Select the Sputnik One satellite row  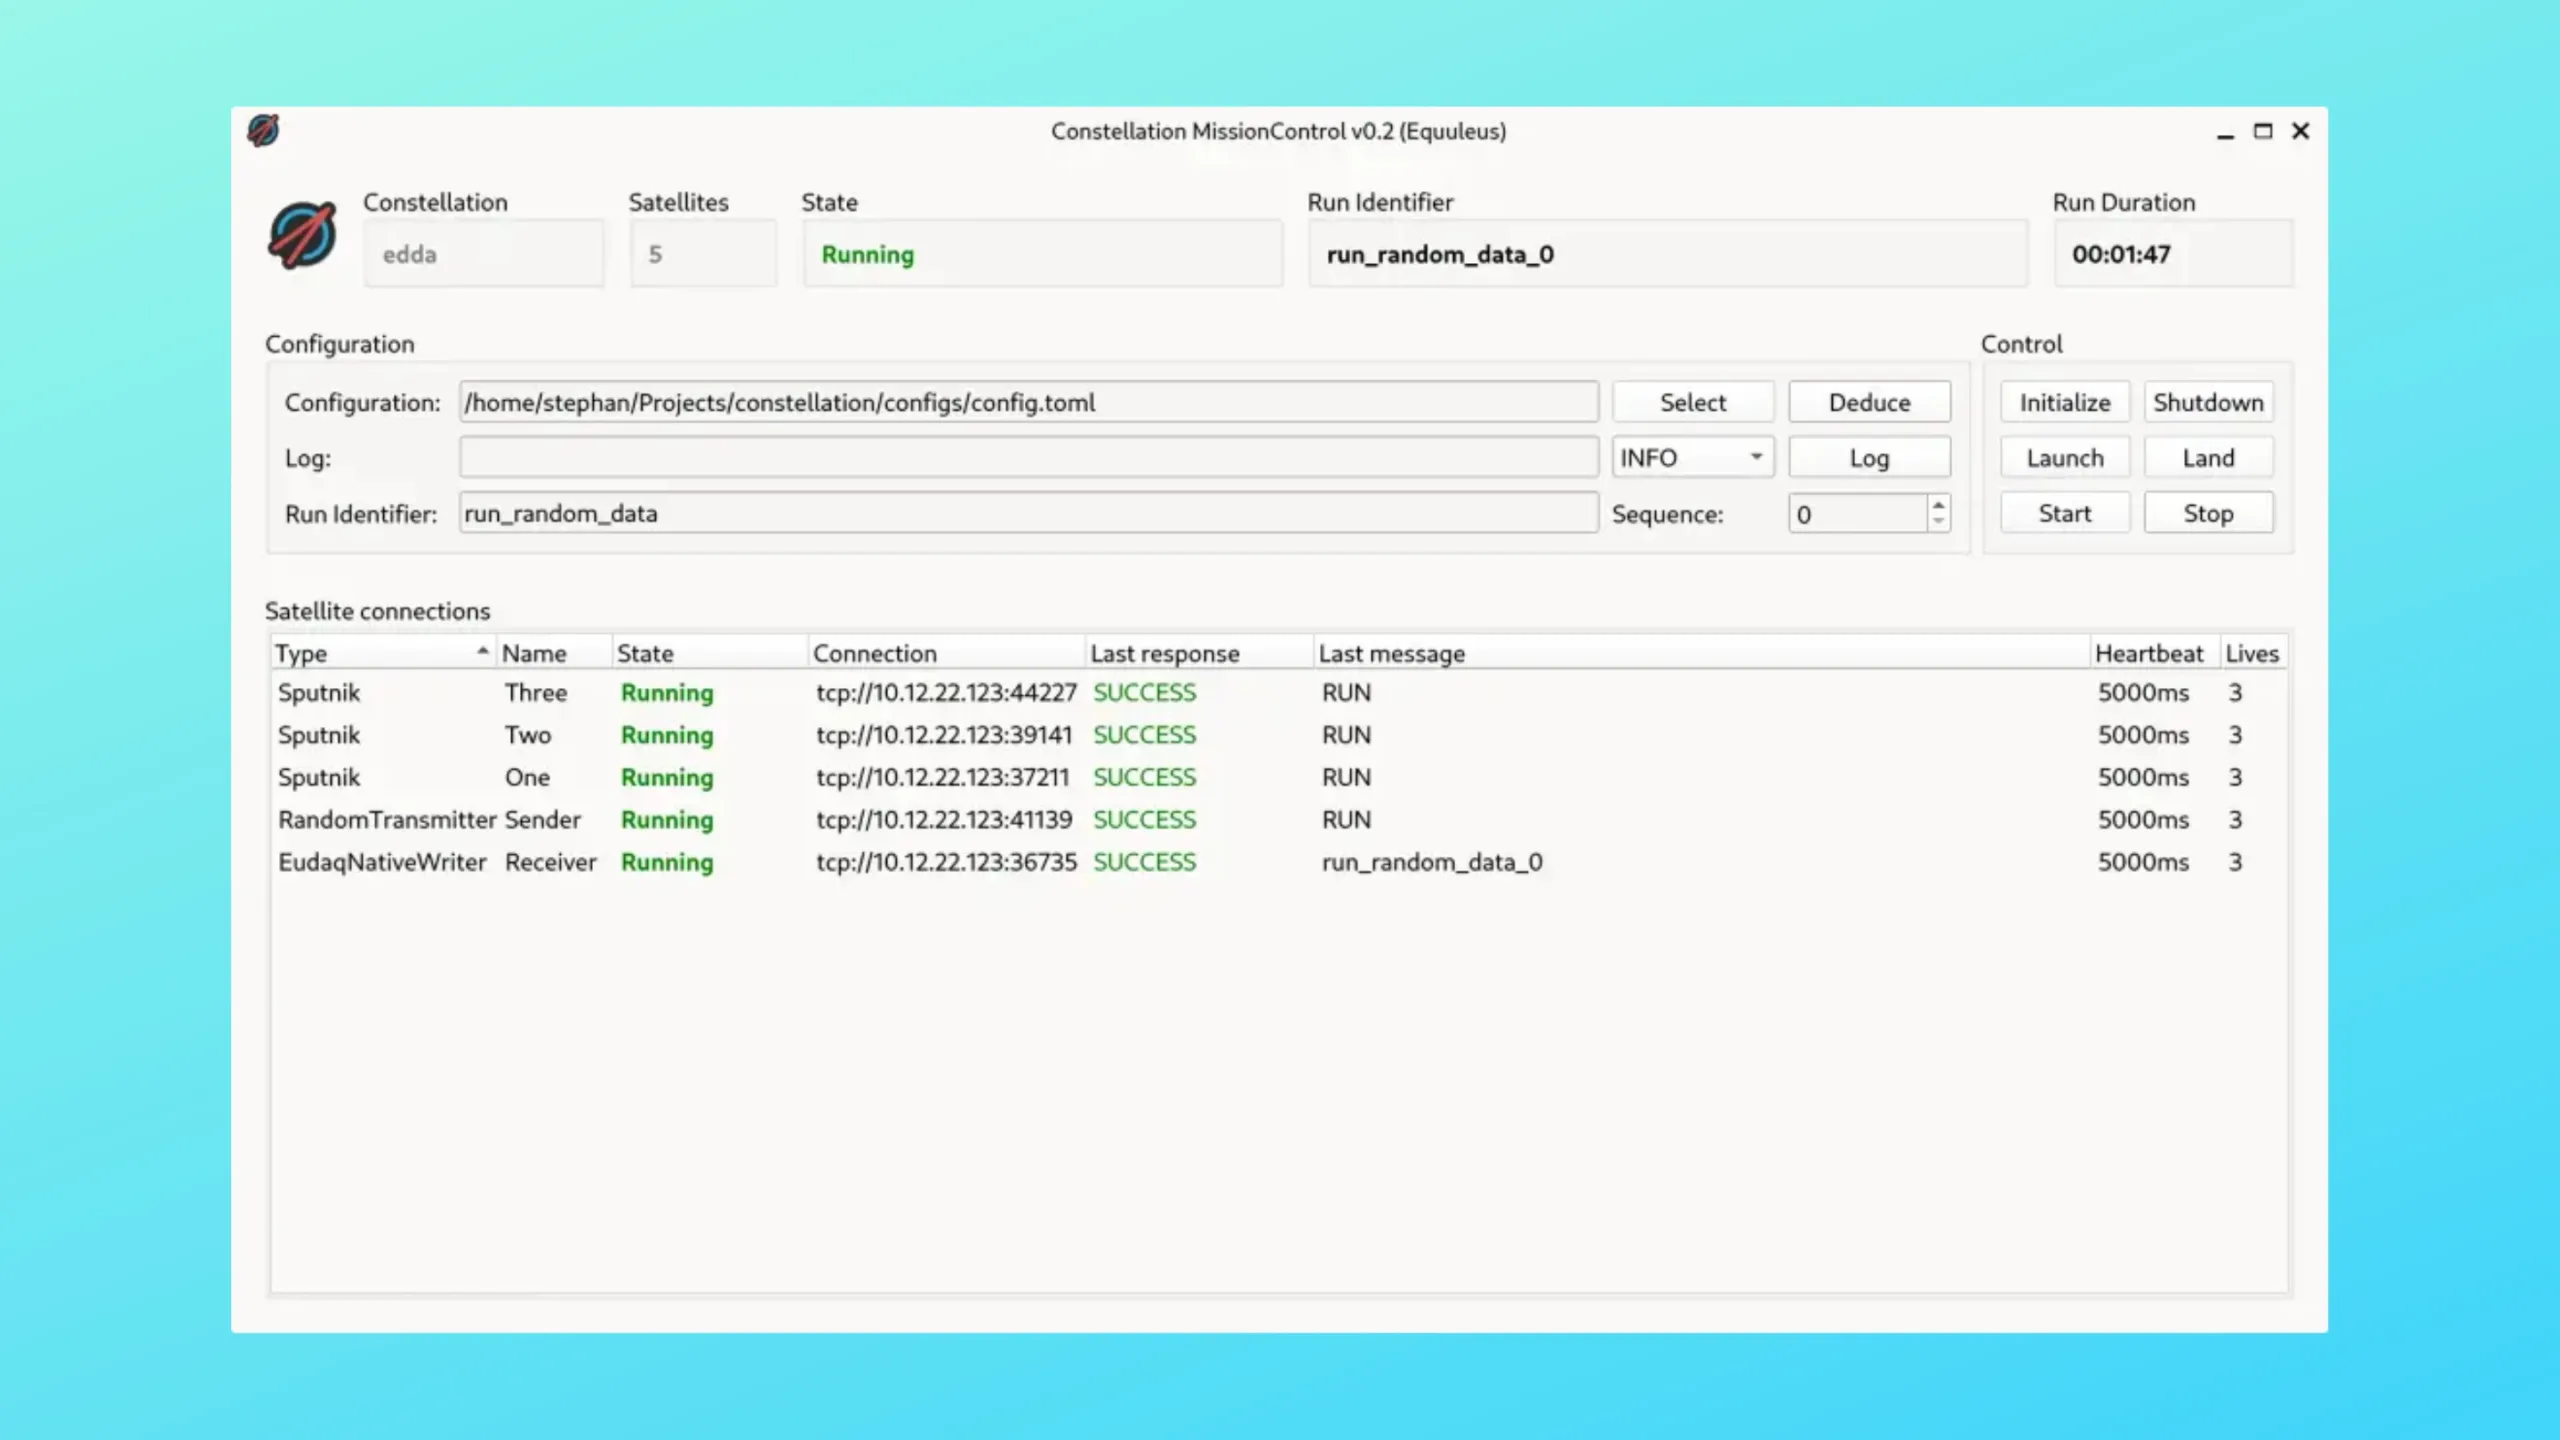1278,777
